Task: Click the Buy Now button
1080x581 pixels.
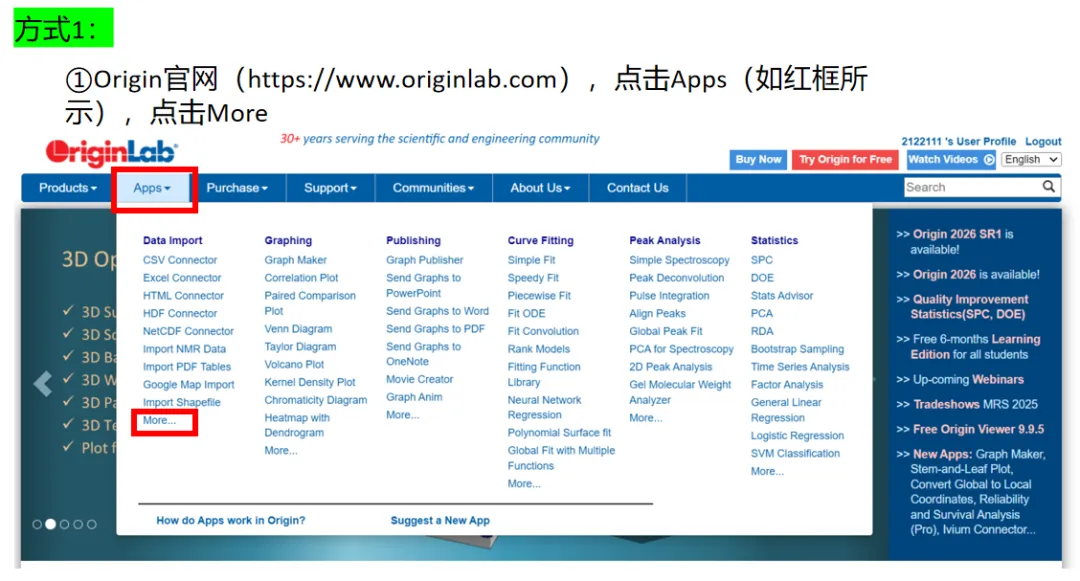Action: [x=758, y=160]
